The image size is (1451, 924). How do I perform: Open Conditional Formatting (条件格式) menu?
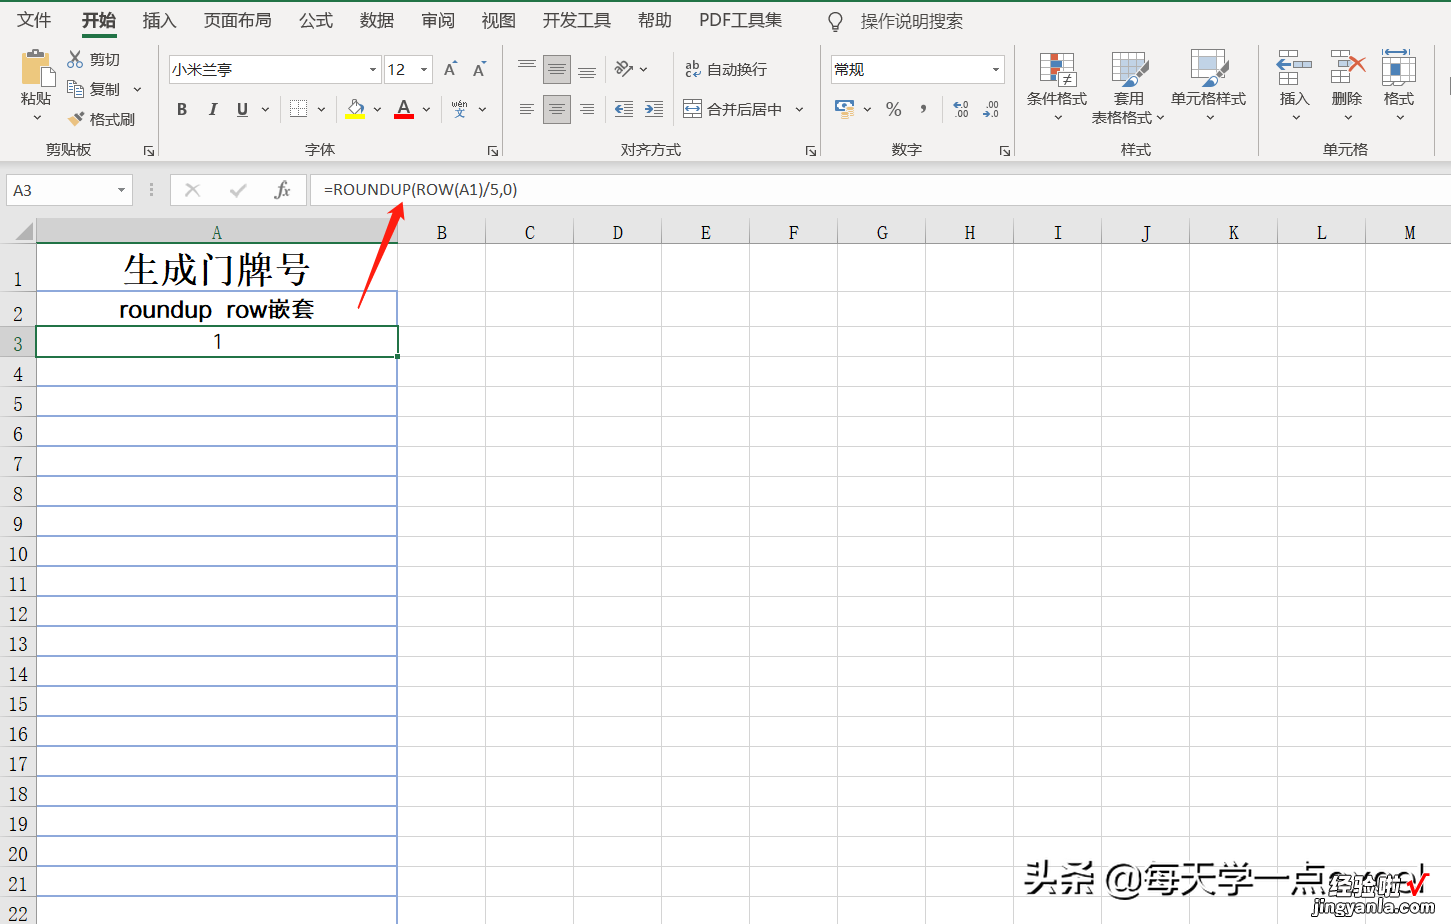coord(1057,87)
